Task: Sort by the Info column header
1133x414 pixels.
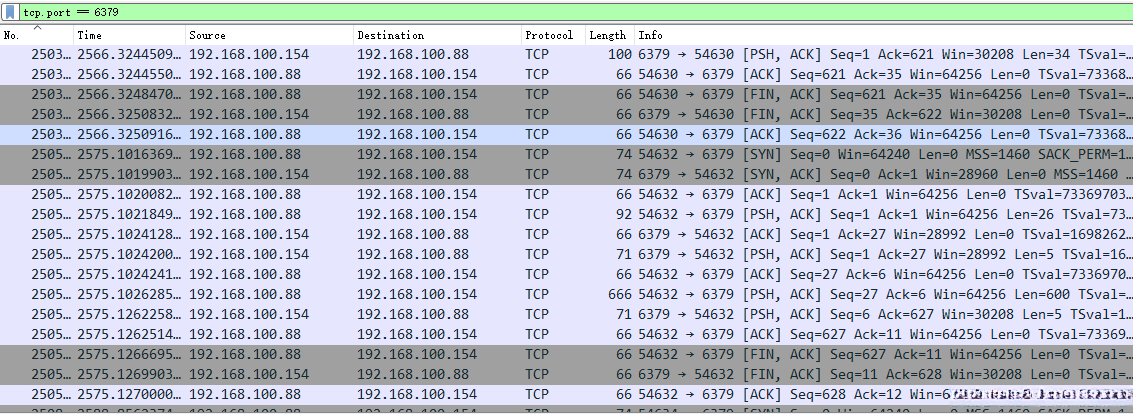Action: point(884,35)
